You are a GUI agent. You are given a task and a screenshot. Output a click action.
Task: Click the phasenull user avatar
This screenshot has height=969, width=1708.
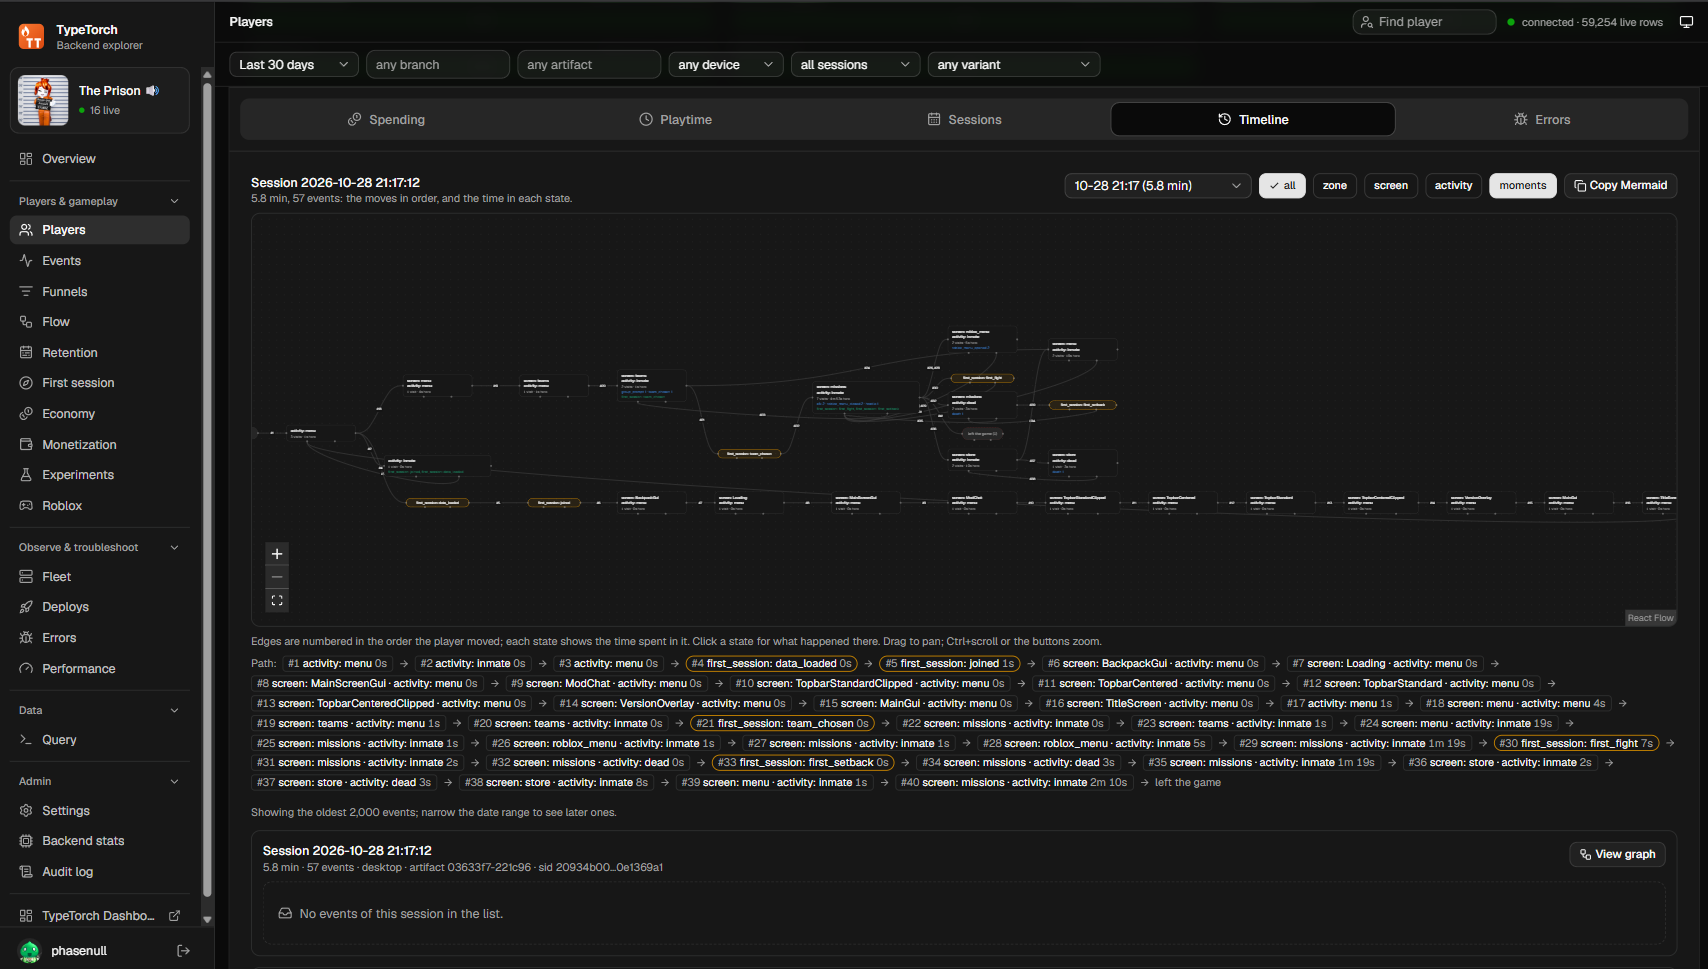pyautogui.click(x=30, y=951)
